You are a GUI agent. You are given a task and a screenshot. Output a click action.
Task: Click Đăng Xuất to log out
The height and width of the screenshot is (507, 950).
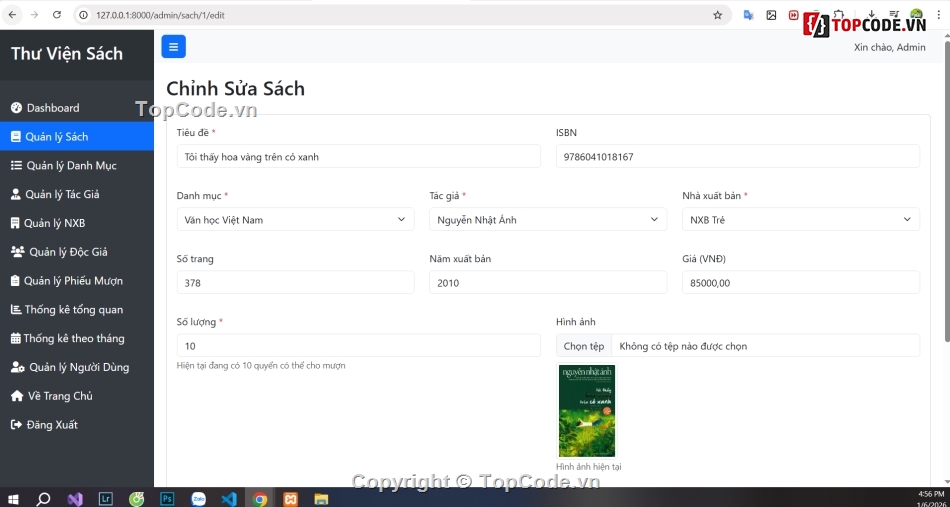click(x=77, y=425)
